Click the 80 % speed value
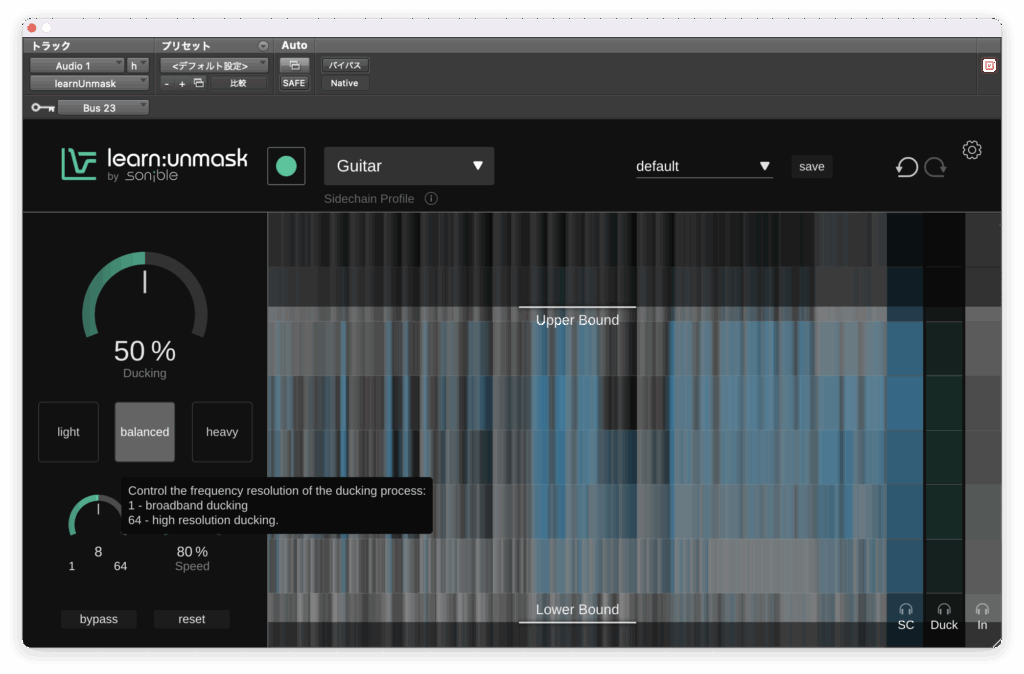Viewport: 1024px width, 674px height. coord(192,552)
